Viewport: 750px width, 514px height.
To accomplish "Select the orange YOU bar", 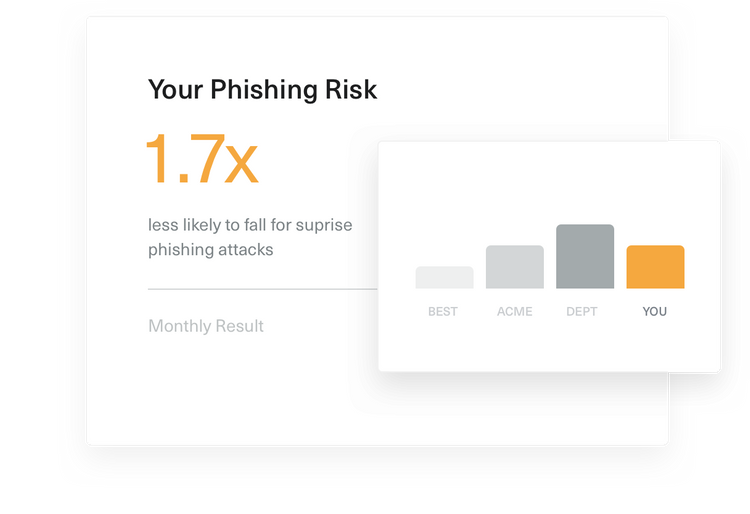I will pos(655,267).
